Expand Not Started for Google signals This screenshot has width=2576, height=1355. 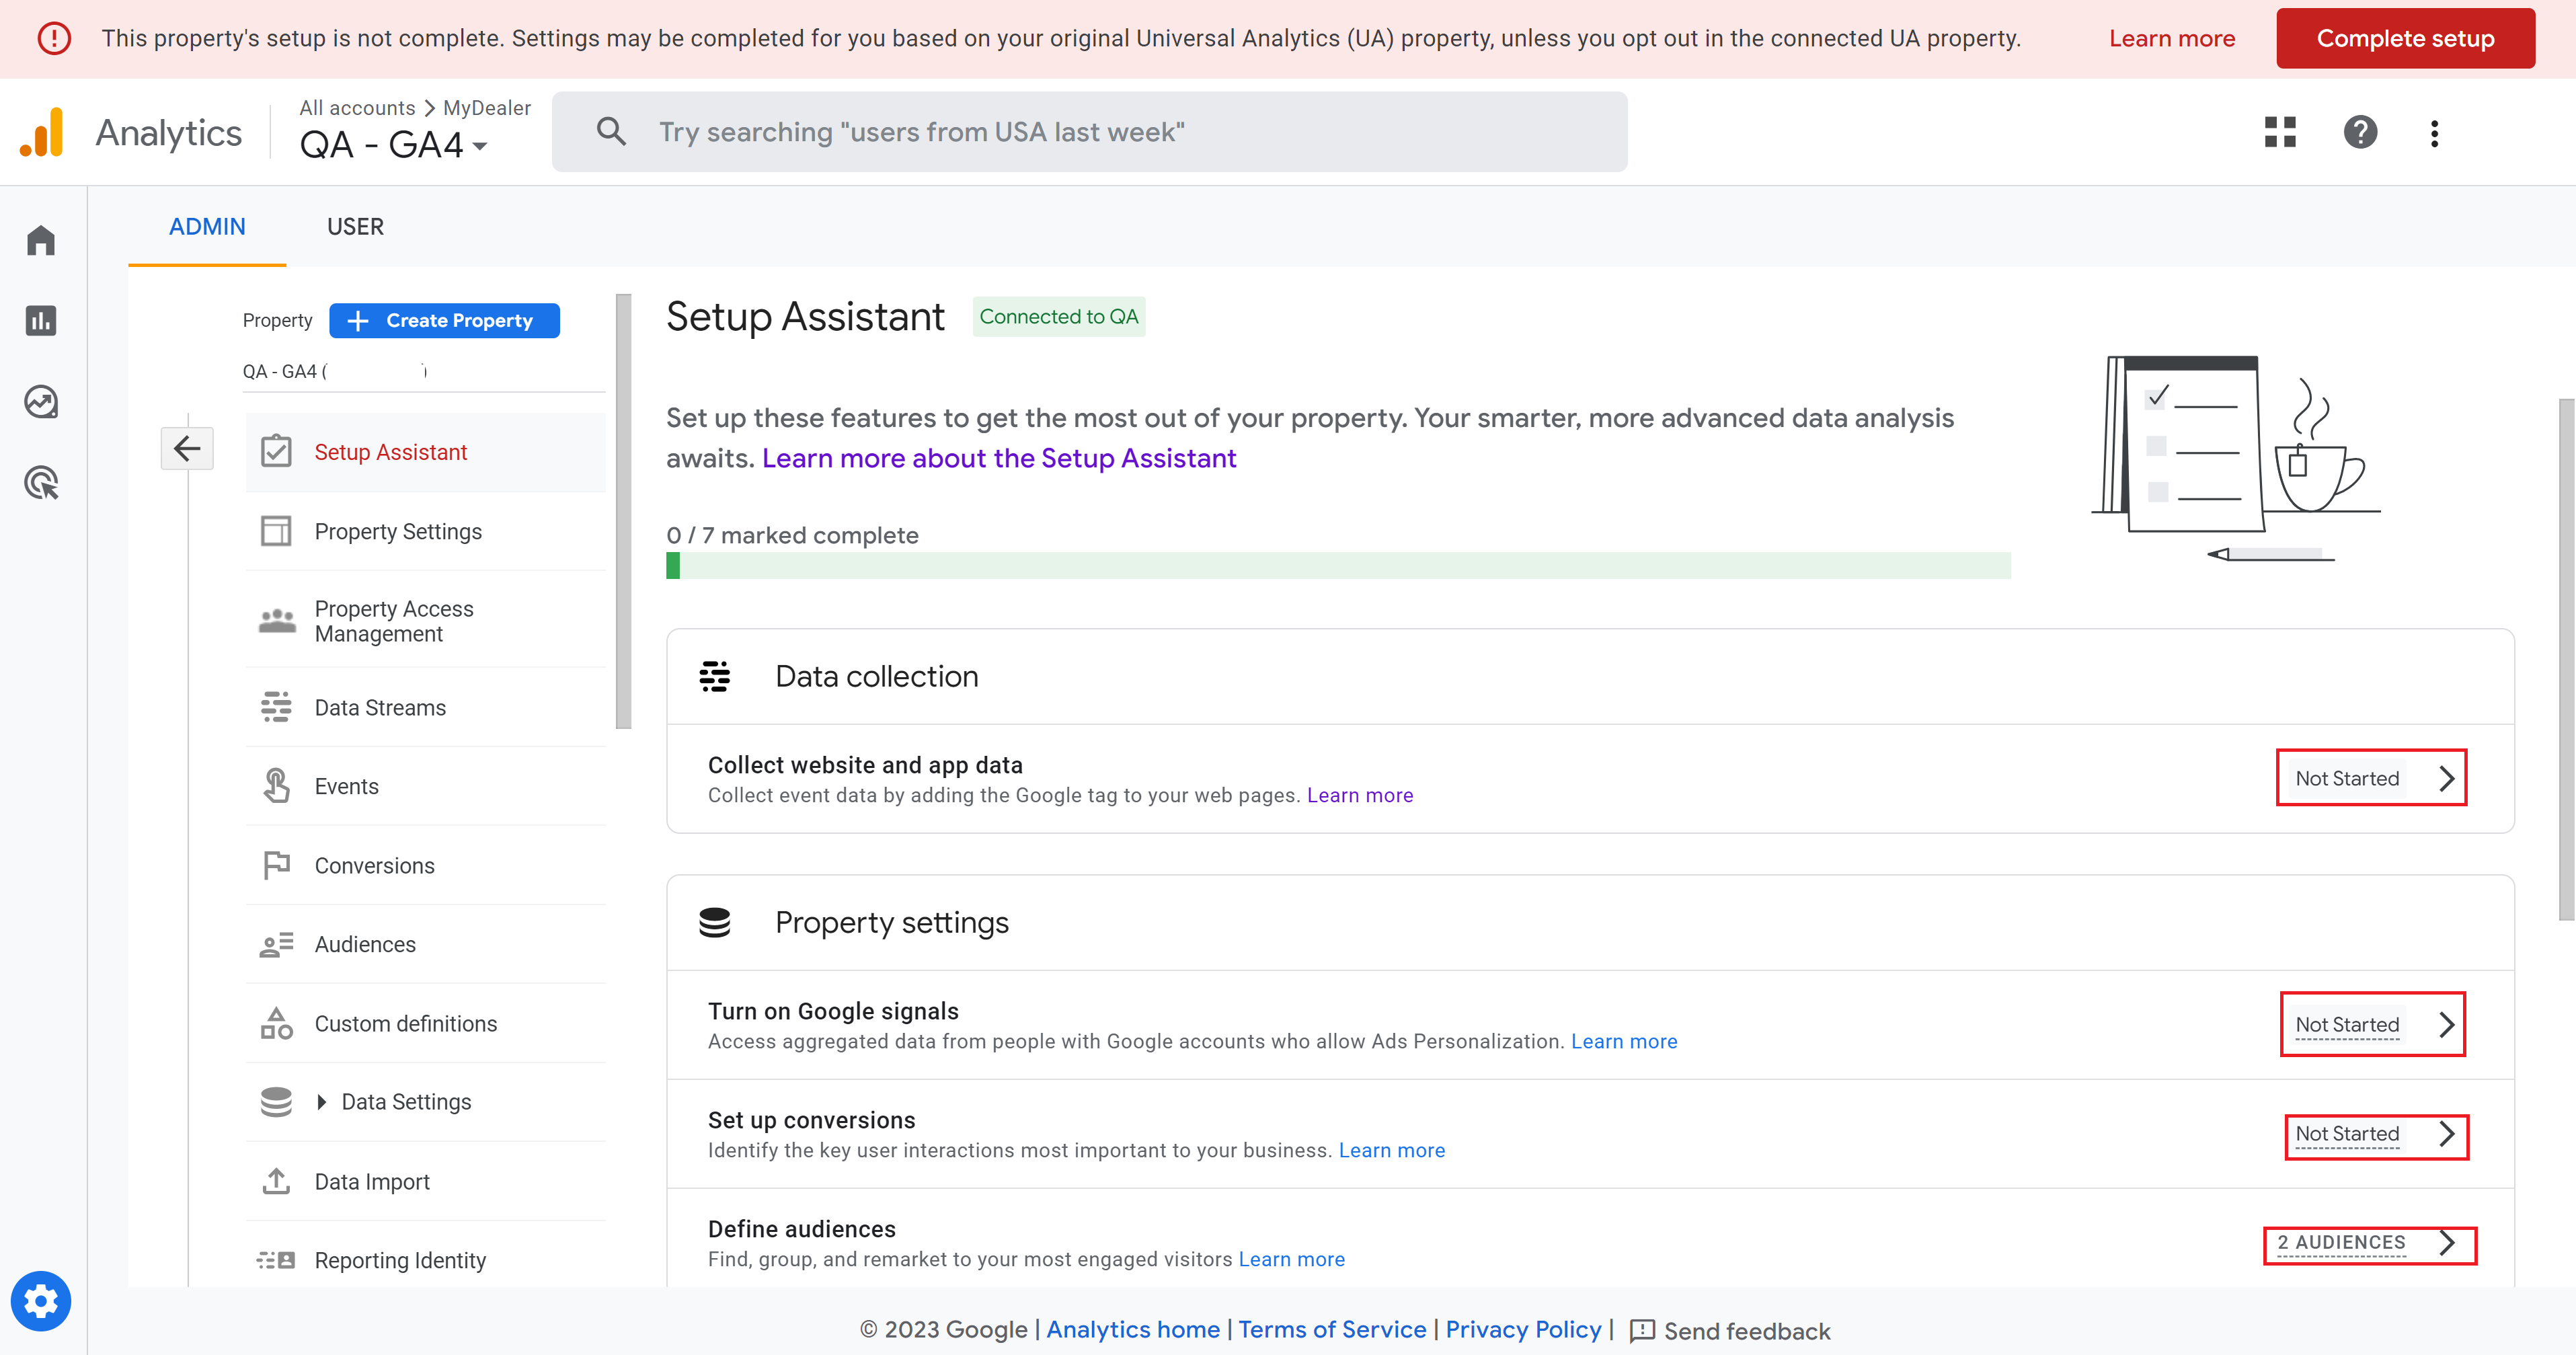pos(2371,1024)
